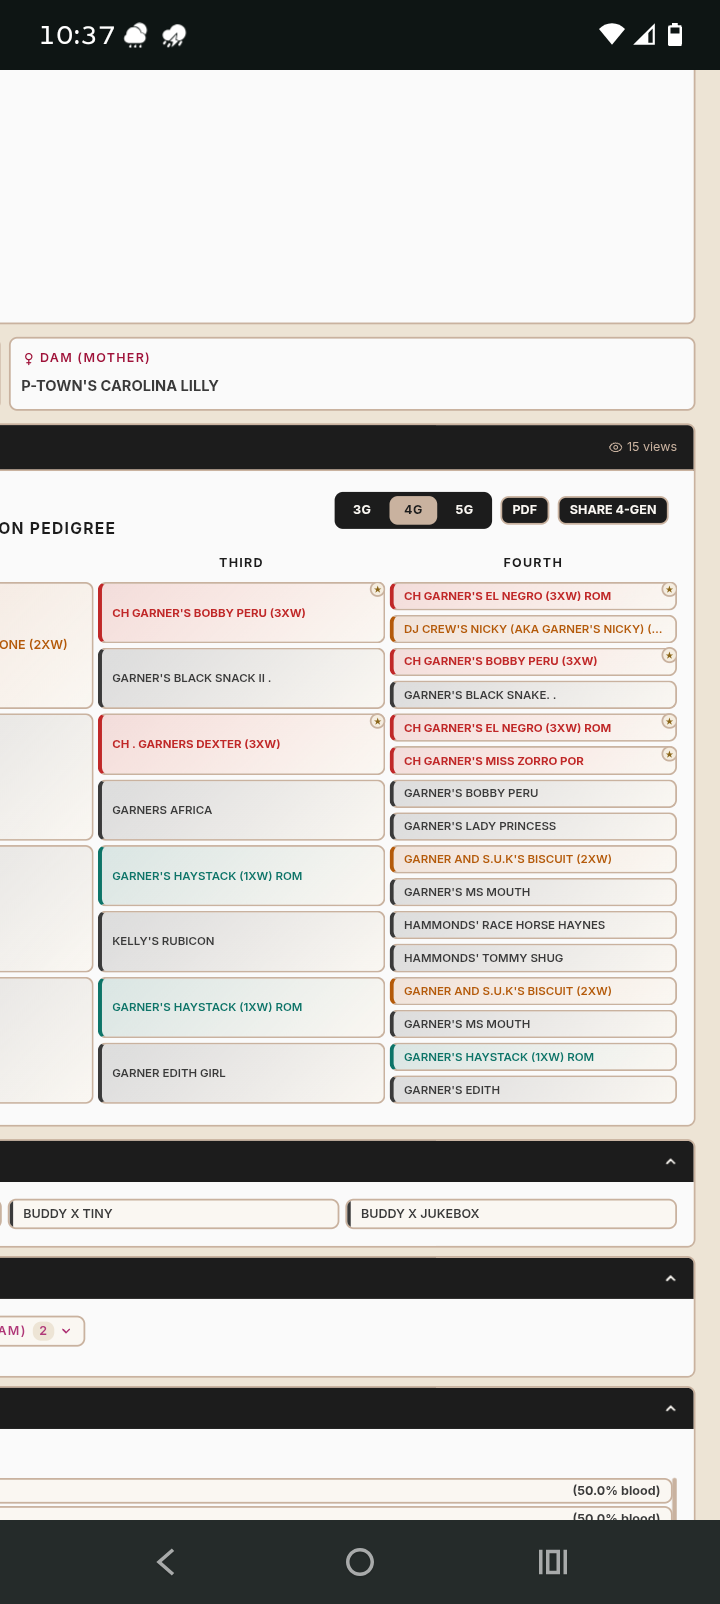The image size is (720, 1604).
Task: Click the eye icon beside 15 views
Action: coord(615,447)
